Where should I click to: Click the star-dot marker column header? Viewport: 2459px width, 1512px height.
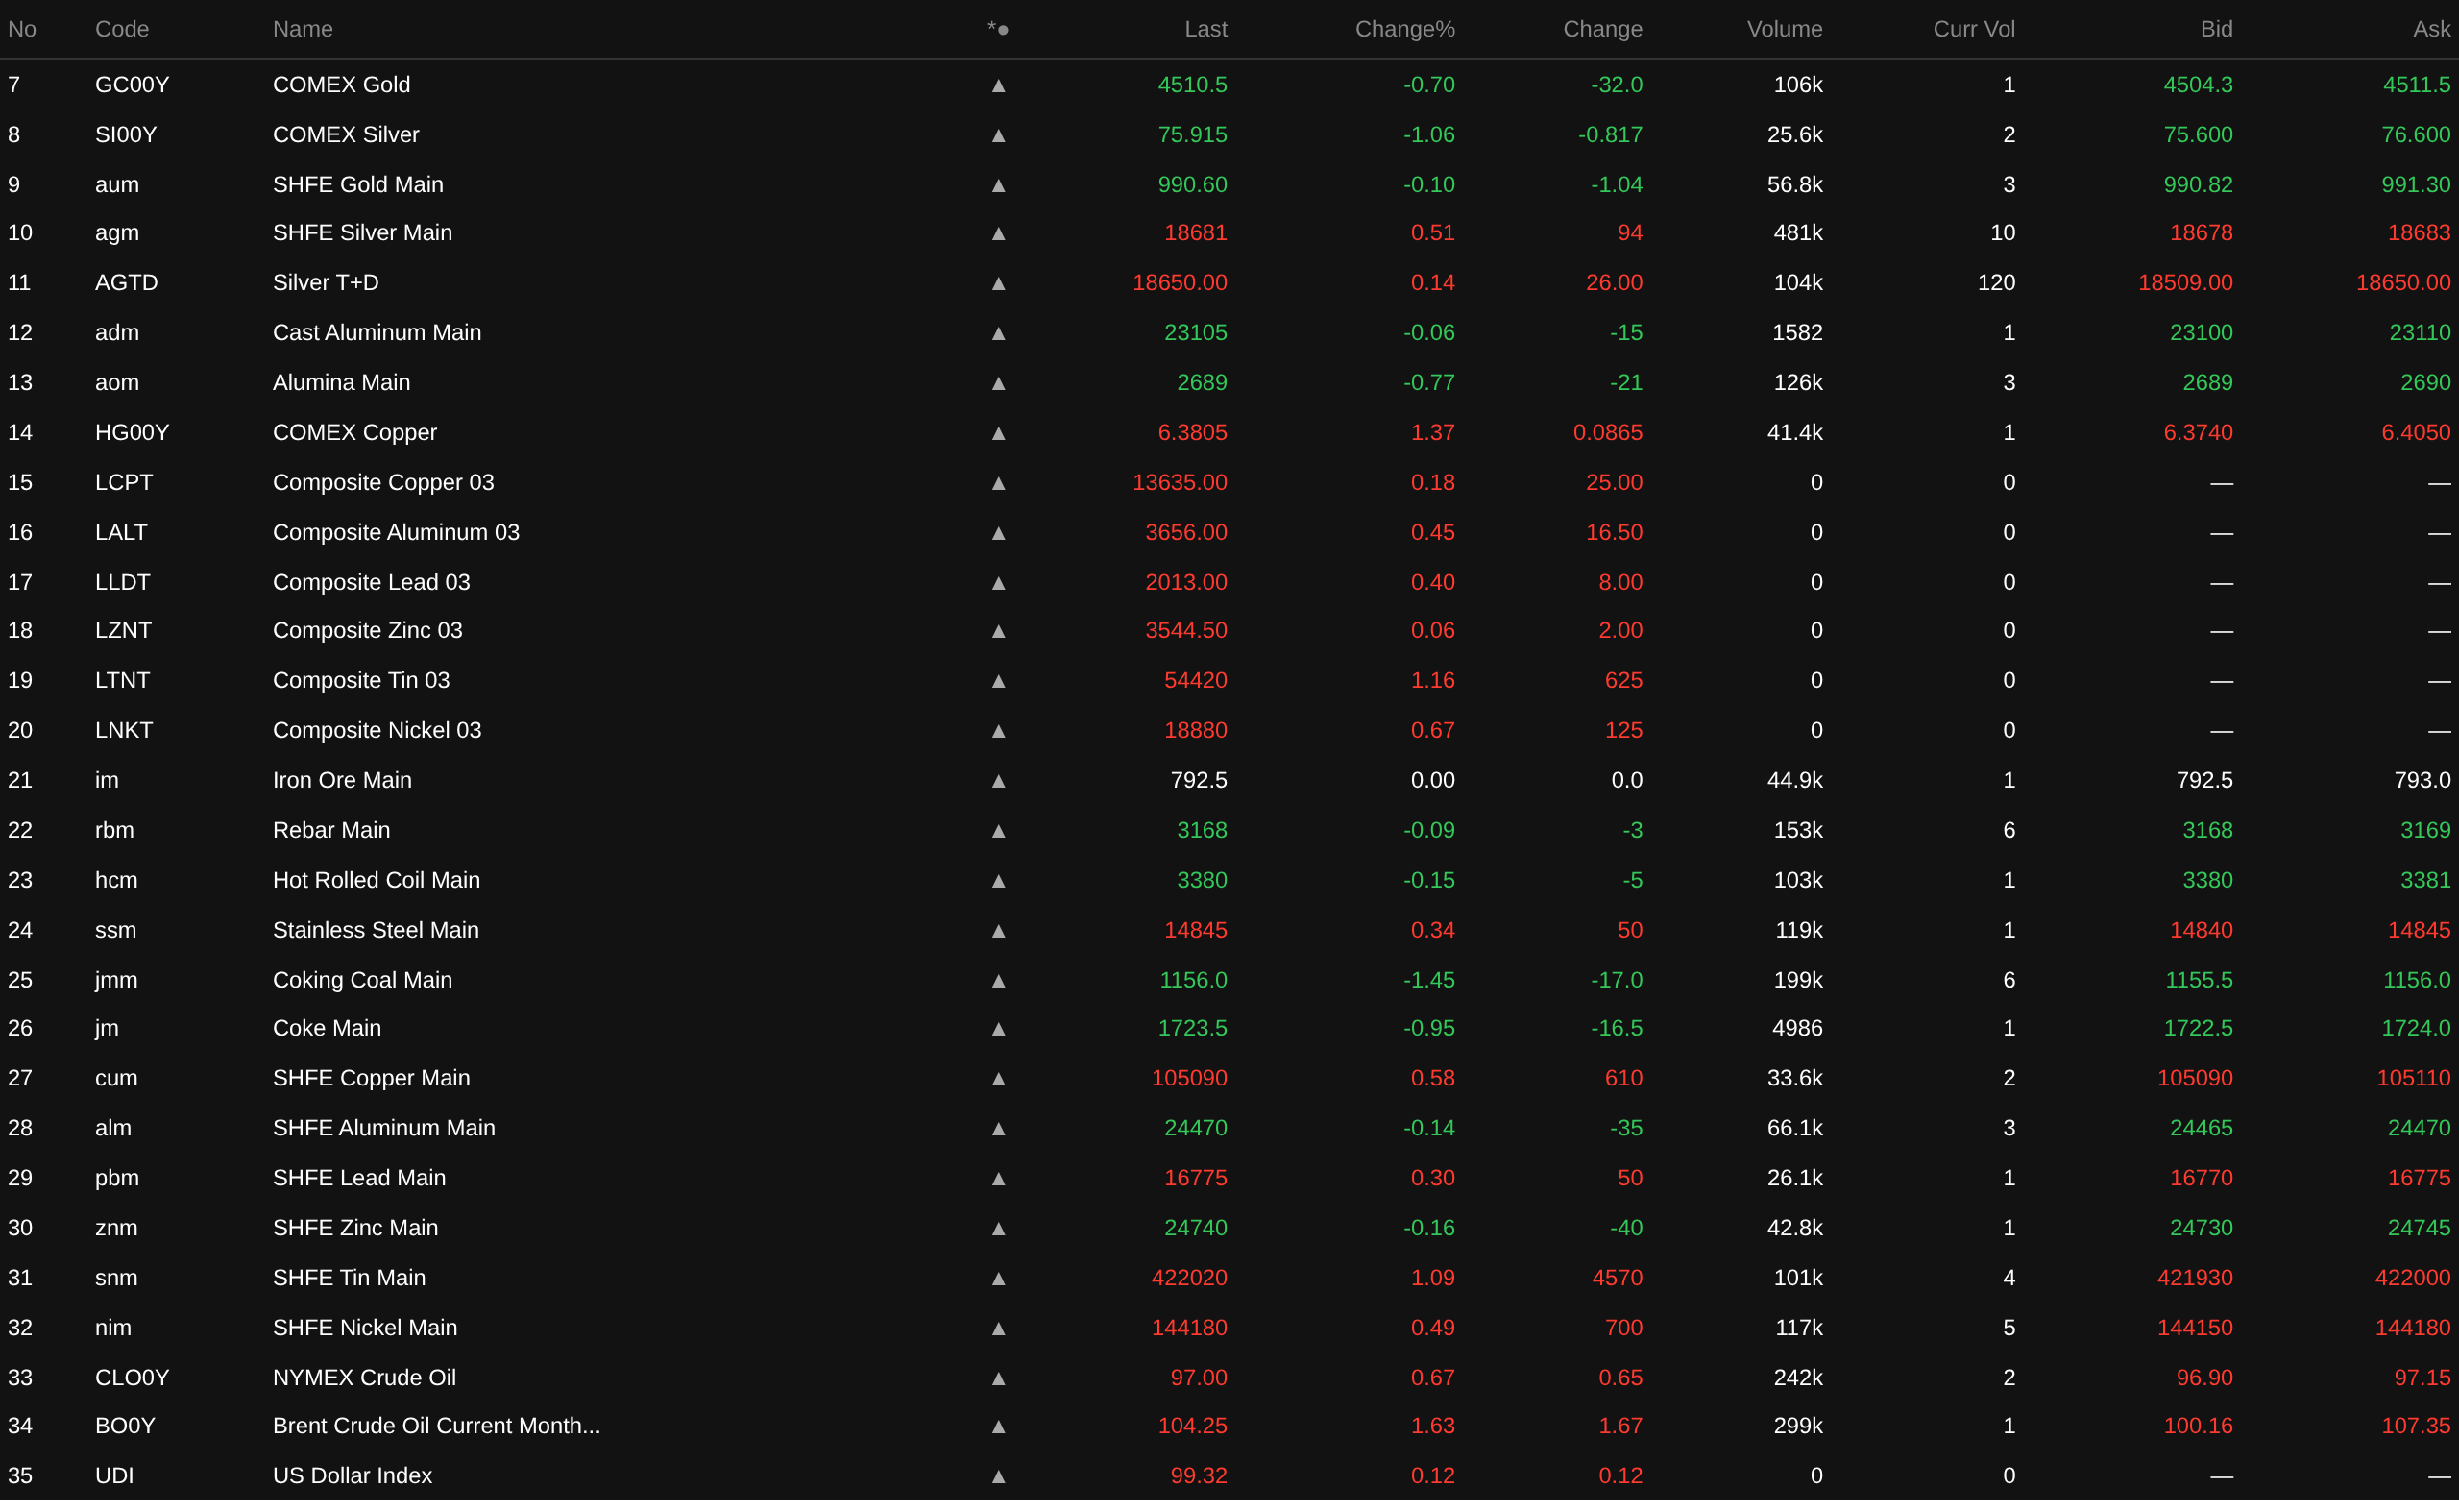[x=998, y=29]
